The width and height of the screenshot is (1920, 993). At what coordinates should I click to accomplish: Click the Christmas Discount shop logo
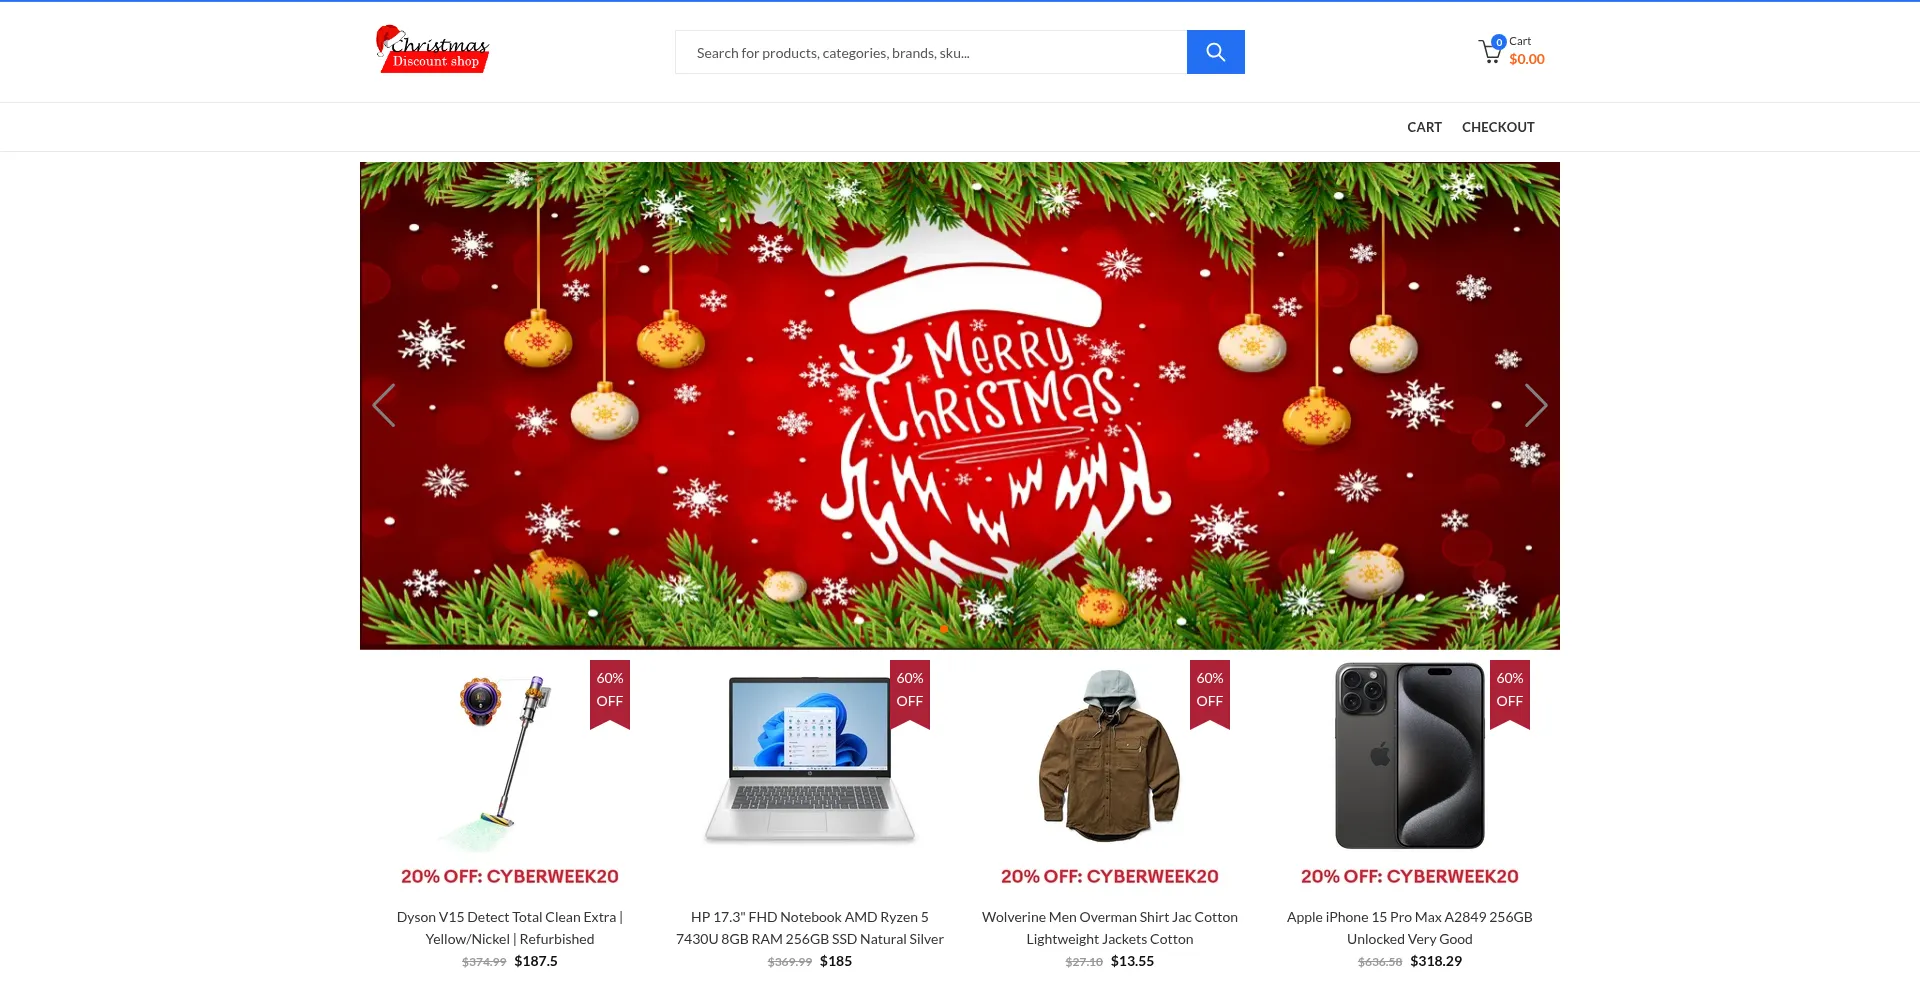click(x=432, y=49)
